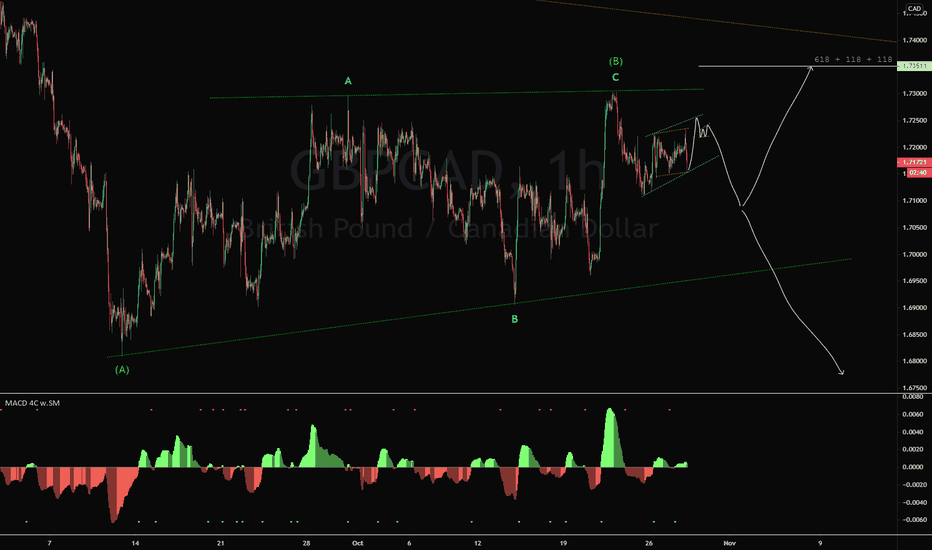Click the 0.0060 MACD scale value
This screenshot has width=932, height=550.
[x=913, y=414]
